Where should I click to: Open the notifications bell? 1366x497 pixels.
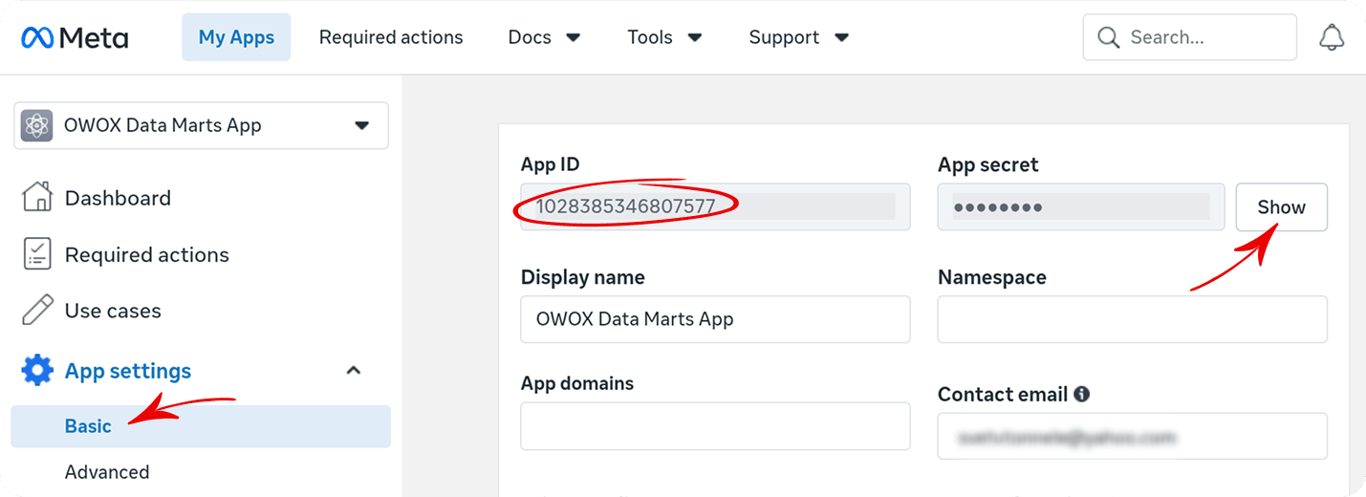click(x=1331, y=38)
